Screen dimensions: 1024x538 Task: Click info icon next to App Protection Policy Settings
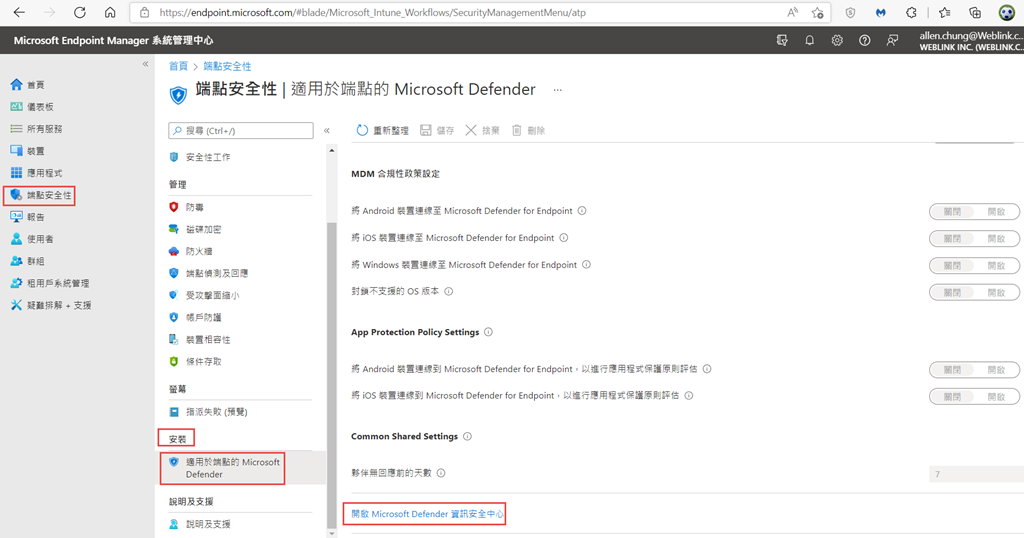pyautogui.click(x=488, y=333)
